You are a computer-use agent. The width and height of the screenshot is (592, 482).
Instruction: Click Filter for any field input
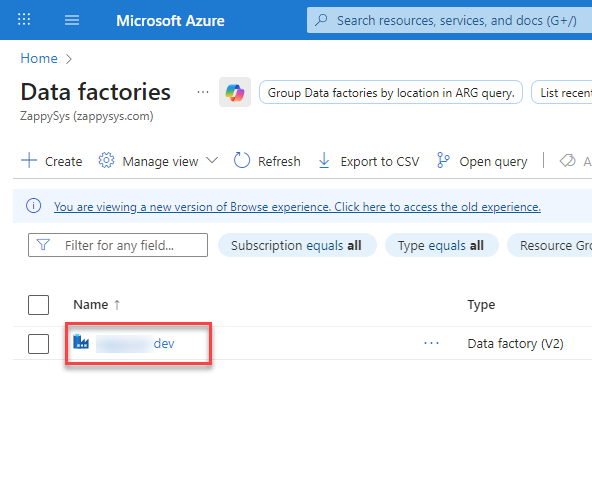[x=118, y=245]
